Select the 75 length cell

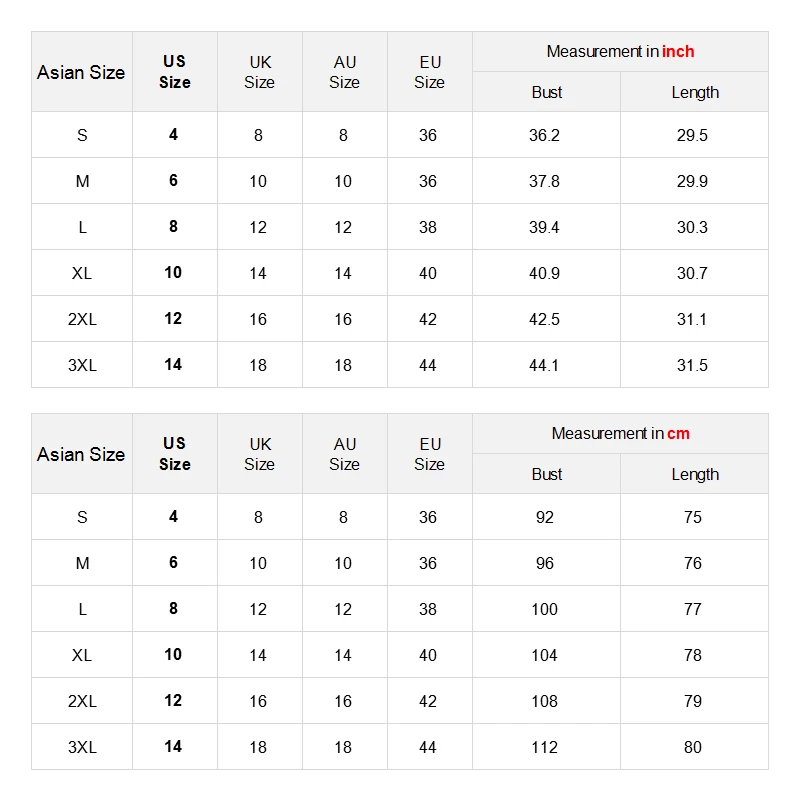693,517
